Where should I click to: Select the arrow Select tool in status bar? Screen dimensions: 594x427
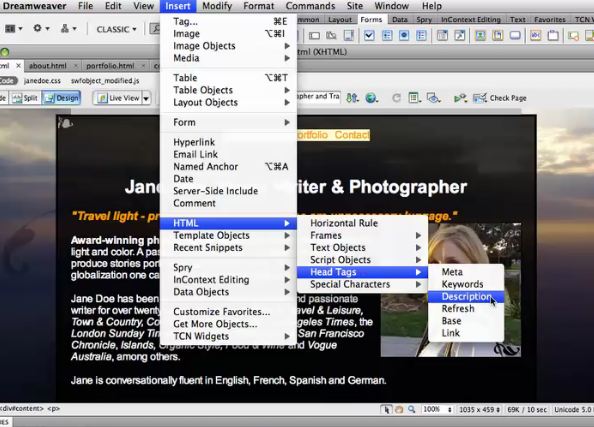click(x=386, y=410)
